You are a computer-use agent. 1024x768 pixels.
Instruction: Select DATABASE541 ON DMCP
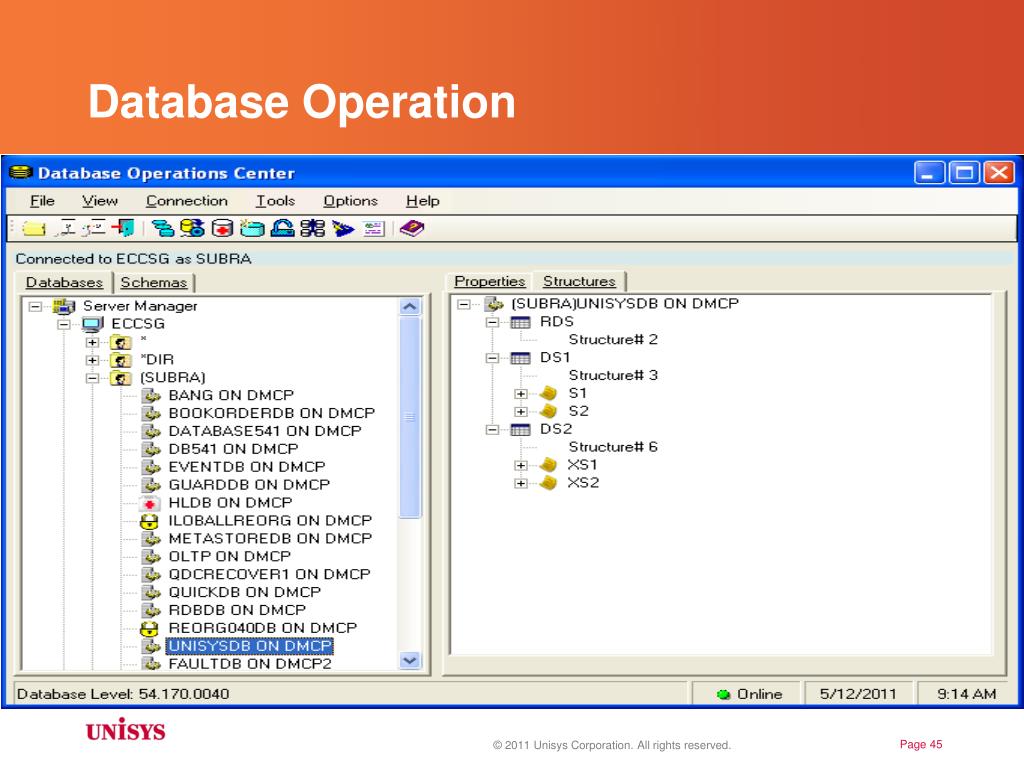[x=264, y=431]
